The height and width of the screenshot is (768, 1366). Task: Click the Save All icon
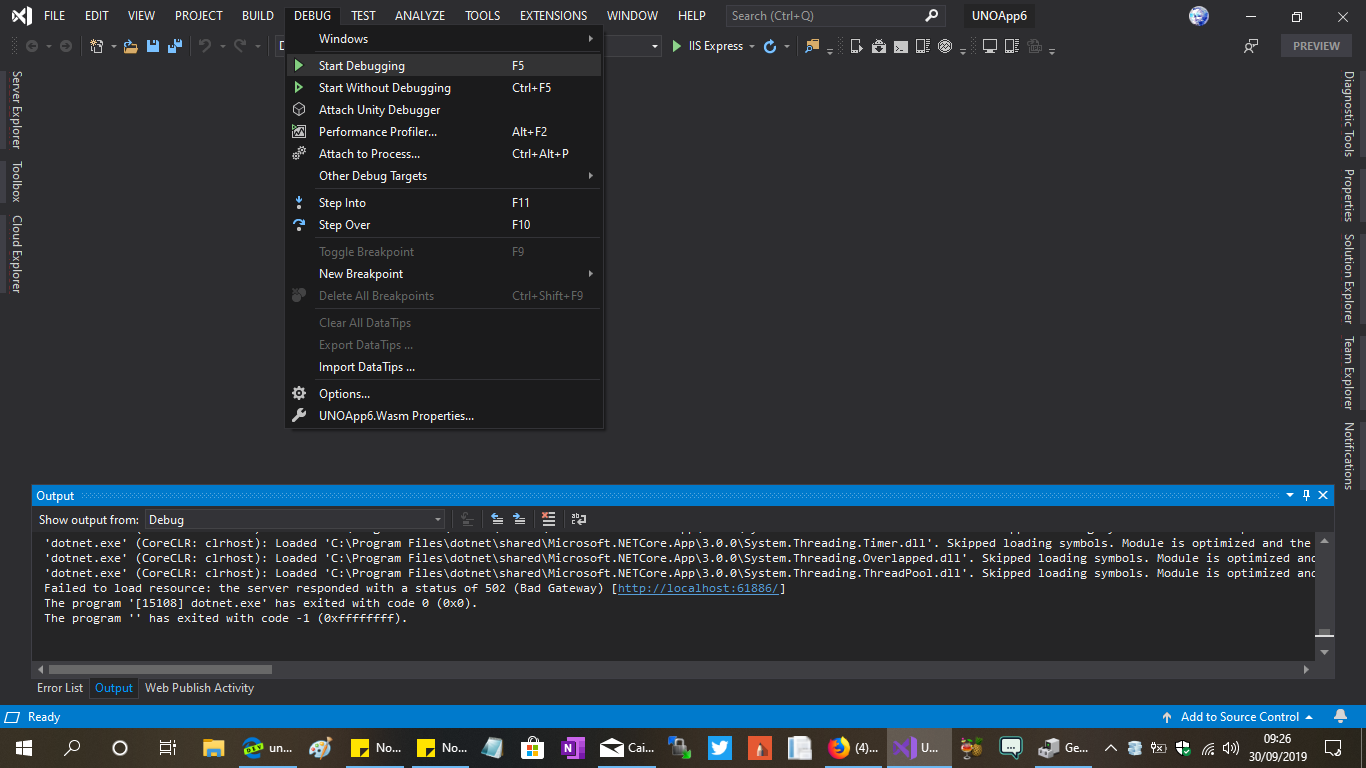pyautogui.click(x=175, y=46)
